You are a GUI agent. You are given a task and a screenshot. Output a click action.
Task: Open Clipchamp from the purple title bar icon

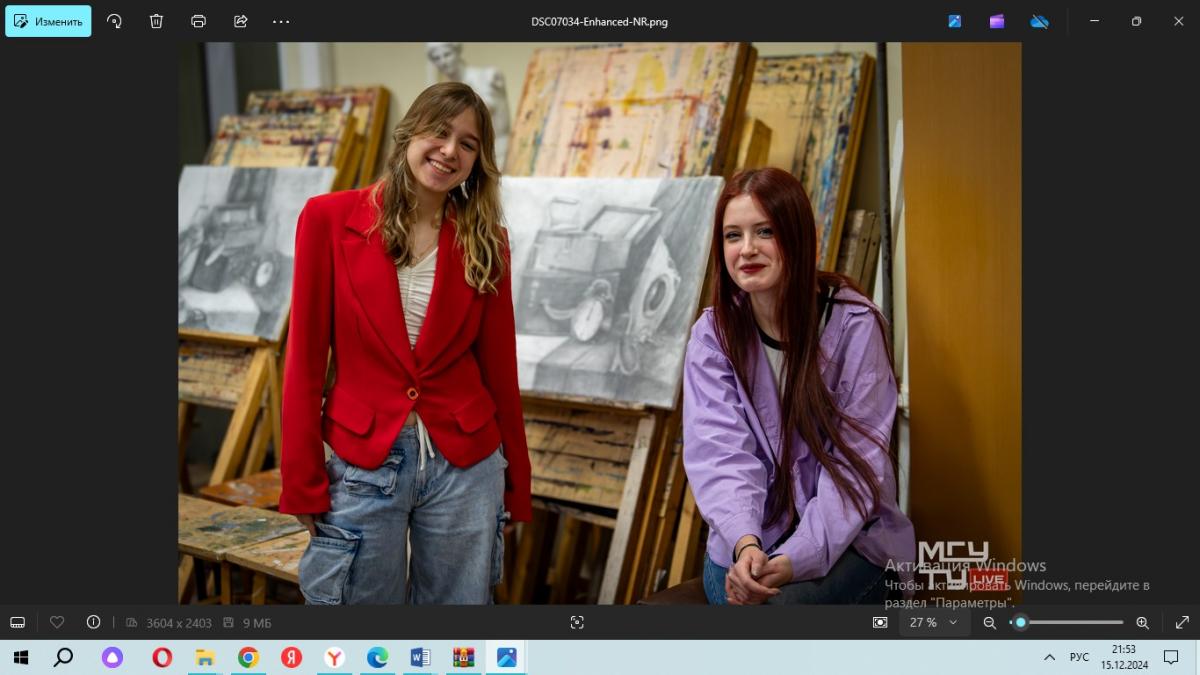coord(997,21)
